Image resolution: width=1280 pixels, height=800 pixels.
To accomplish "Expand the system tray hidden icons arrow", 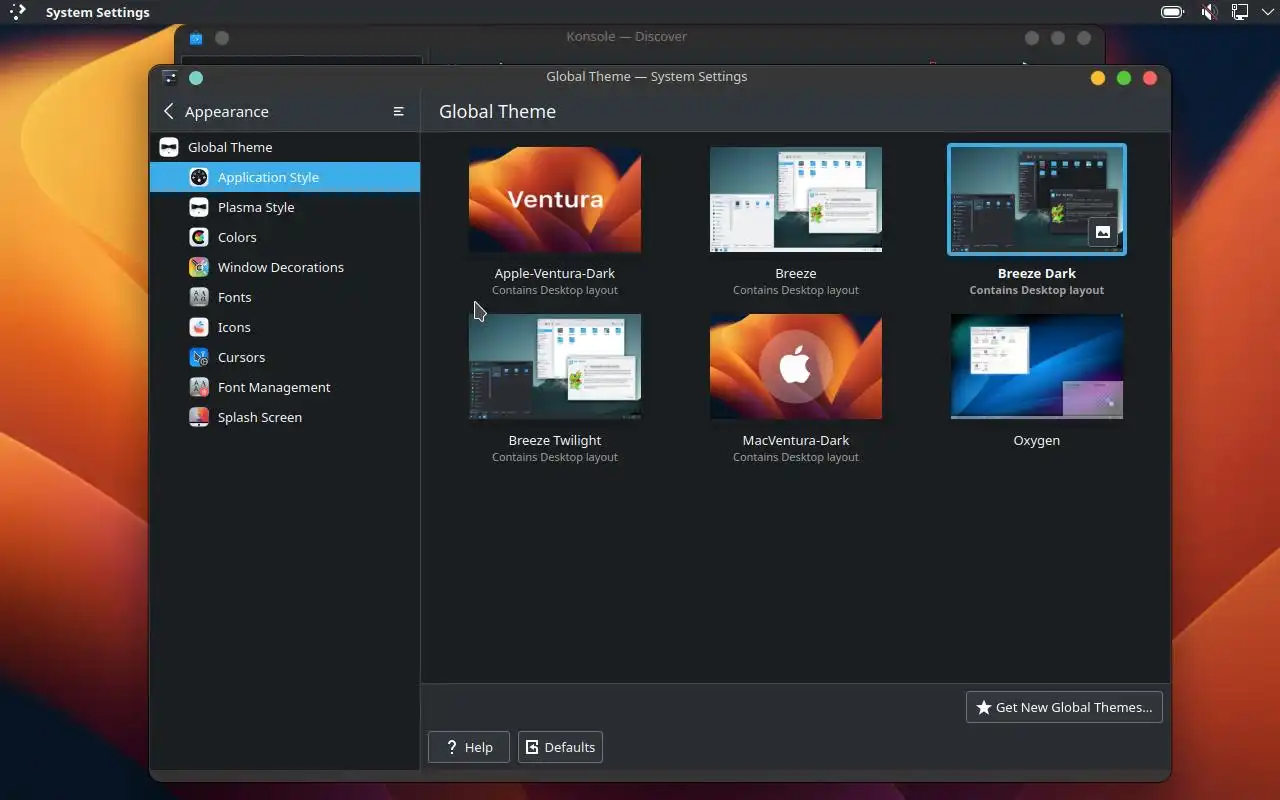I will pyautogui.click(x=1267, y=12).
